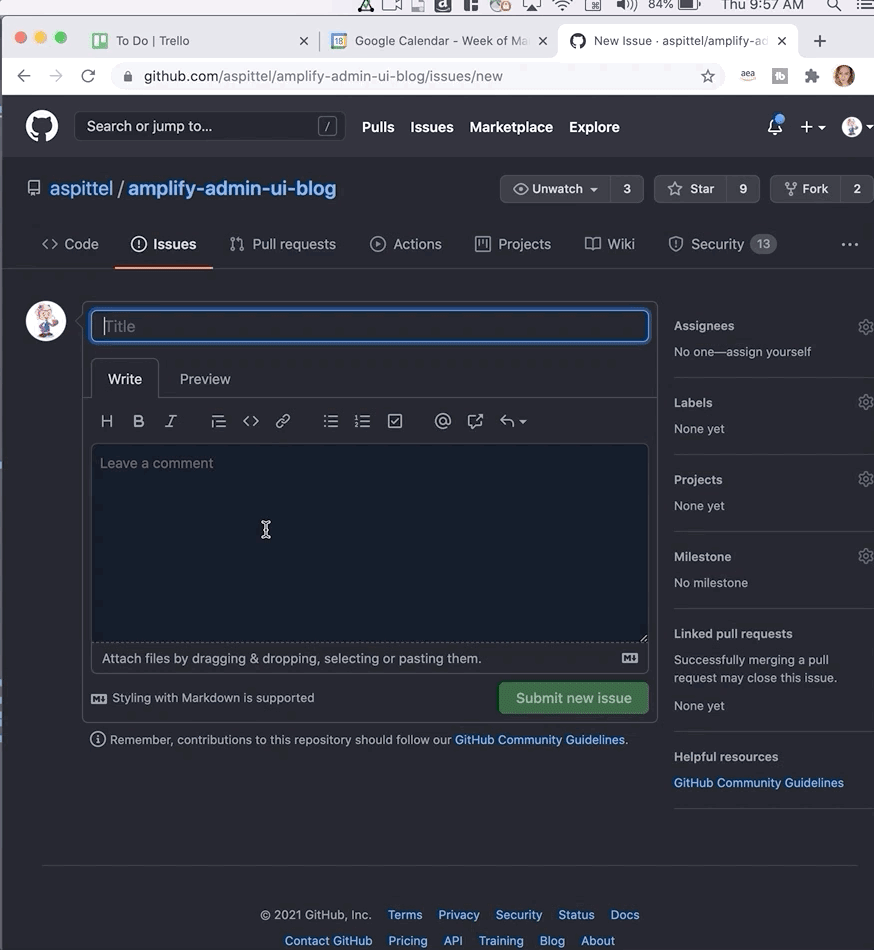Open the Actions tab
This screenshot has height=950, width=874.
pyautogui.click(x=406, y=244)
